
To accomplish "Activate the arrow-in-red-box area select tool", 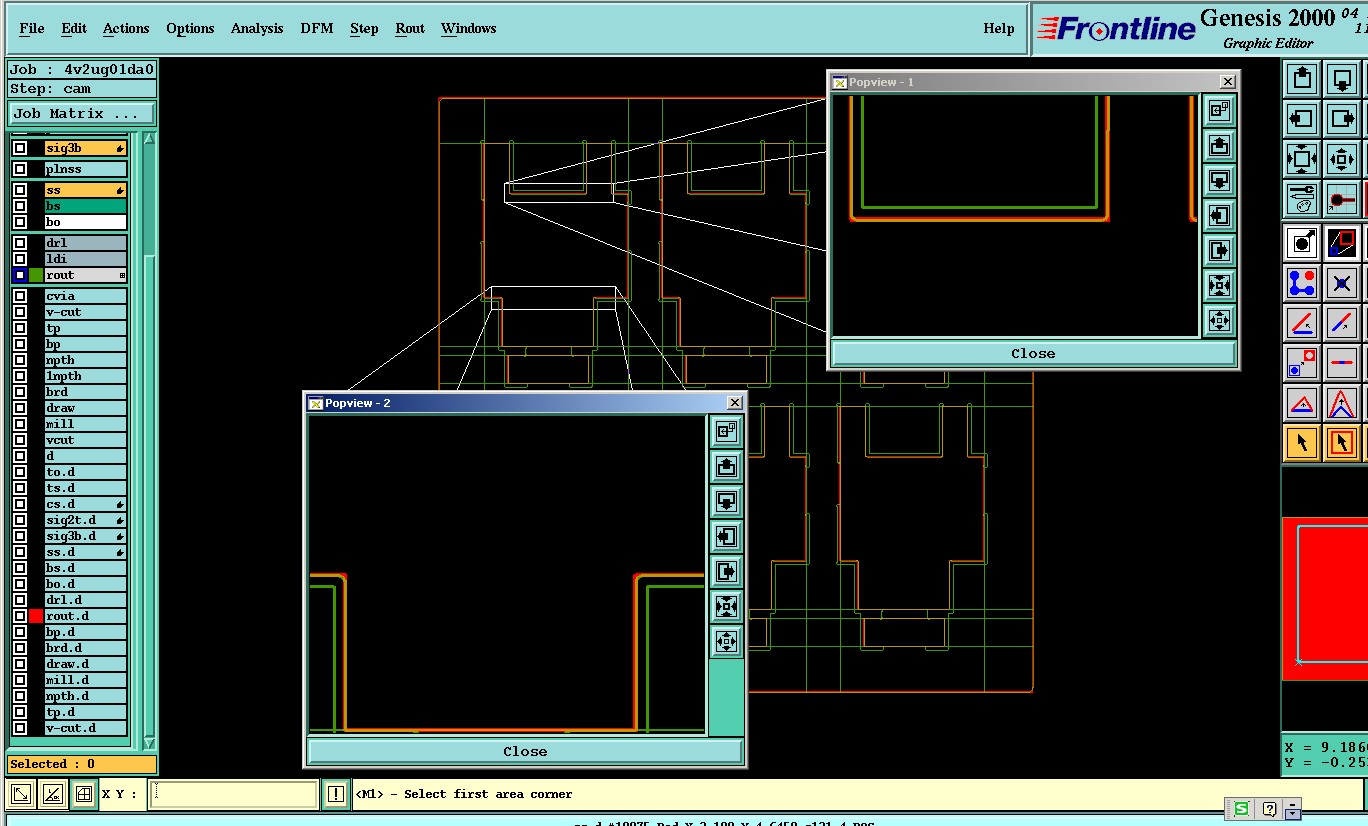I will click(1341, 442).
